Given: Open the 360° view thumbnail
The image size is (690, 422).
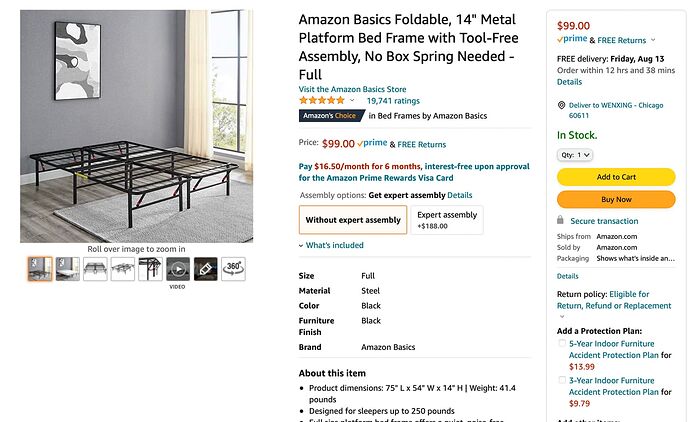Looking at the screenshot, I should click(x=233, y=268).
